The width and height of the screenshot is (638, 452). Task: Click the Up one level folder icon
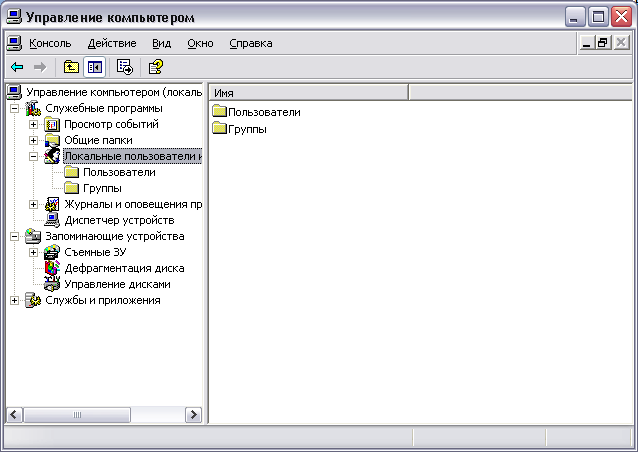click(x=71, y=67)
